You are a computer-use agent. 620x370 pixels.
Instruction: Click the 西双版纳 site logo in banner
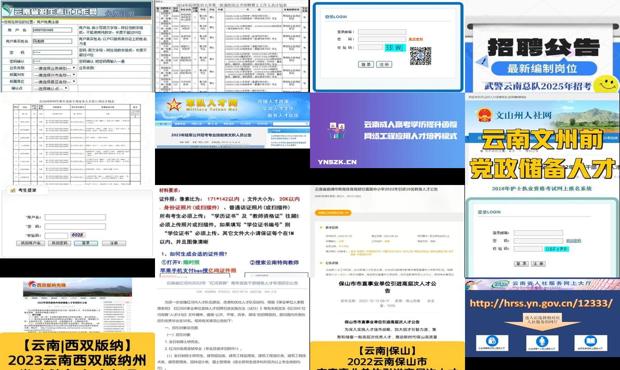pyautogui.click(x=32, y=285)
